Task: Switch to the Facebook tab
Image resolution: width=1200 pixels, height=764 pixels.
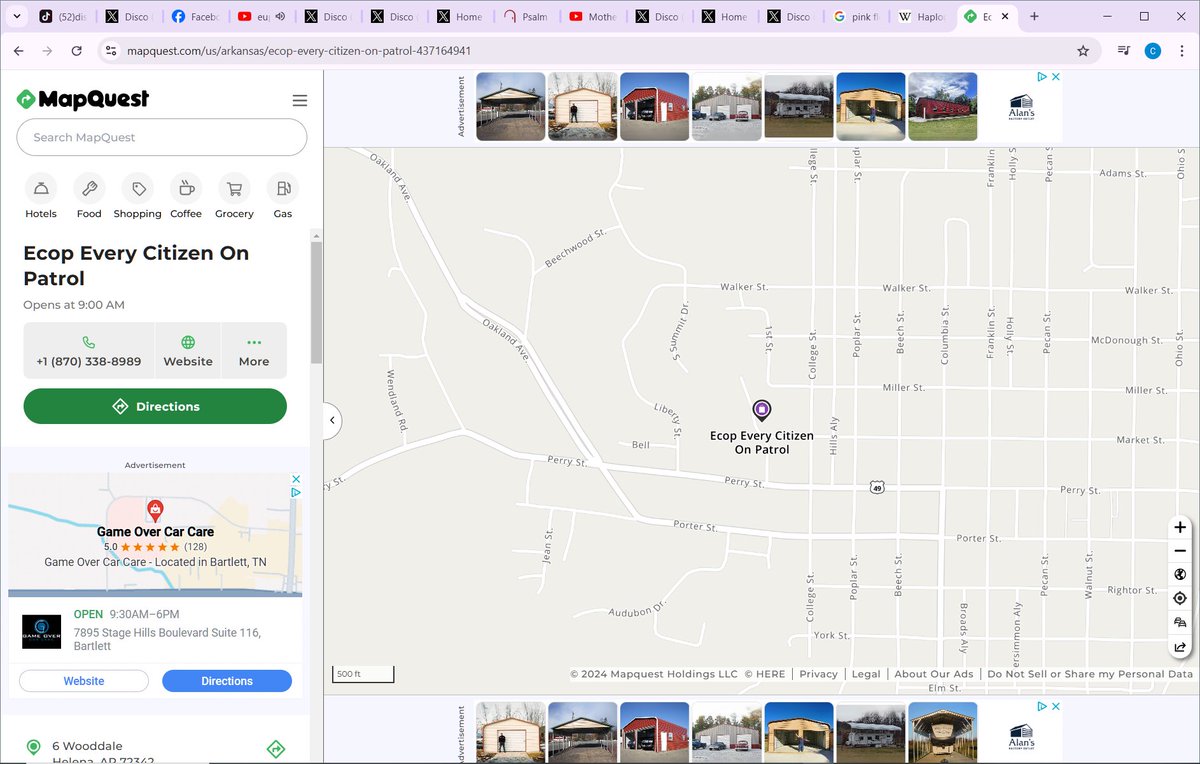Action: point(195,17)
